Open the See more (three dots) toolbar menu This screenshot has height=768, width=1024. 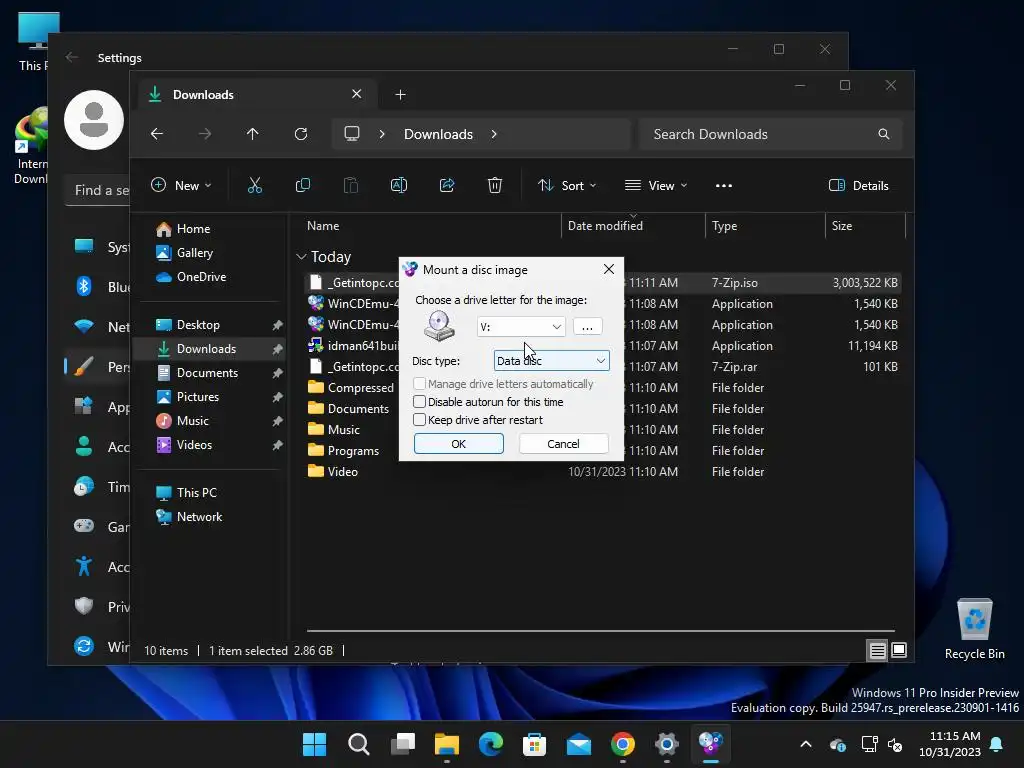(724, 185)
